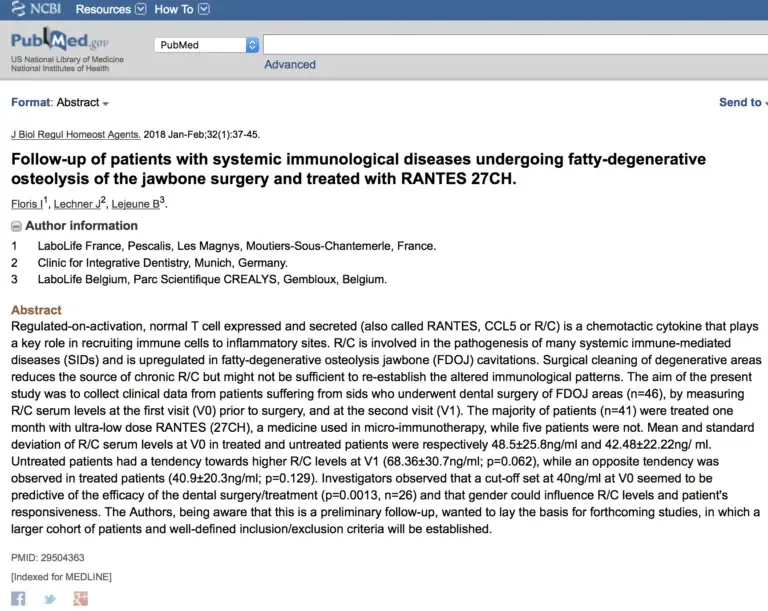
Task: Open the PubMed.gov logo homepage
Action: click(59, 40)
